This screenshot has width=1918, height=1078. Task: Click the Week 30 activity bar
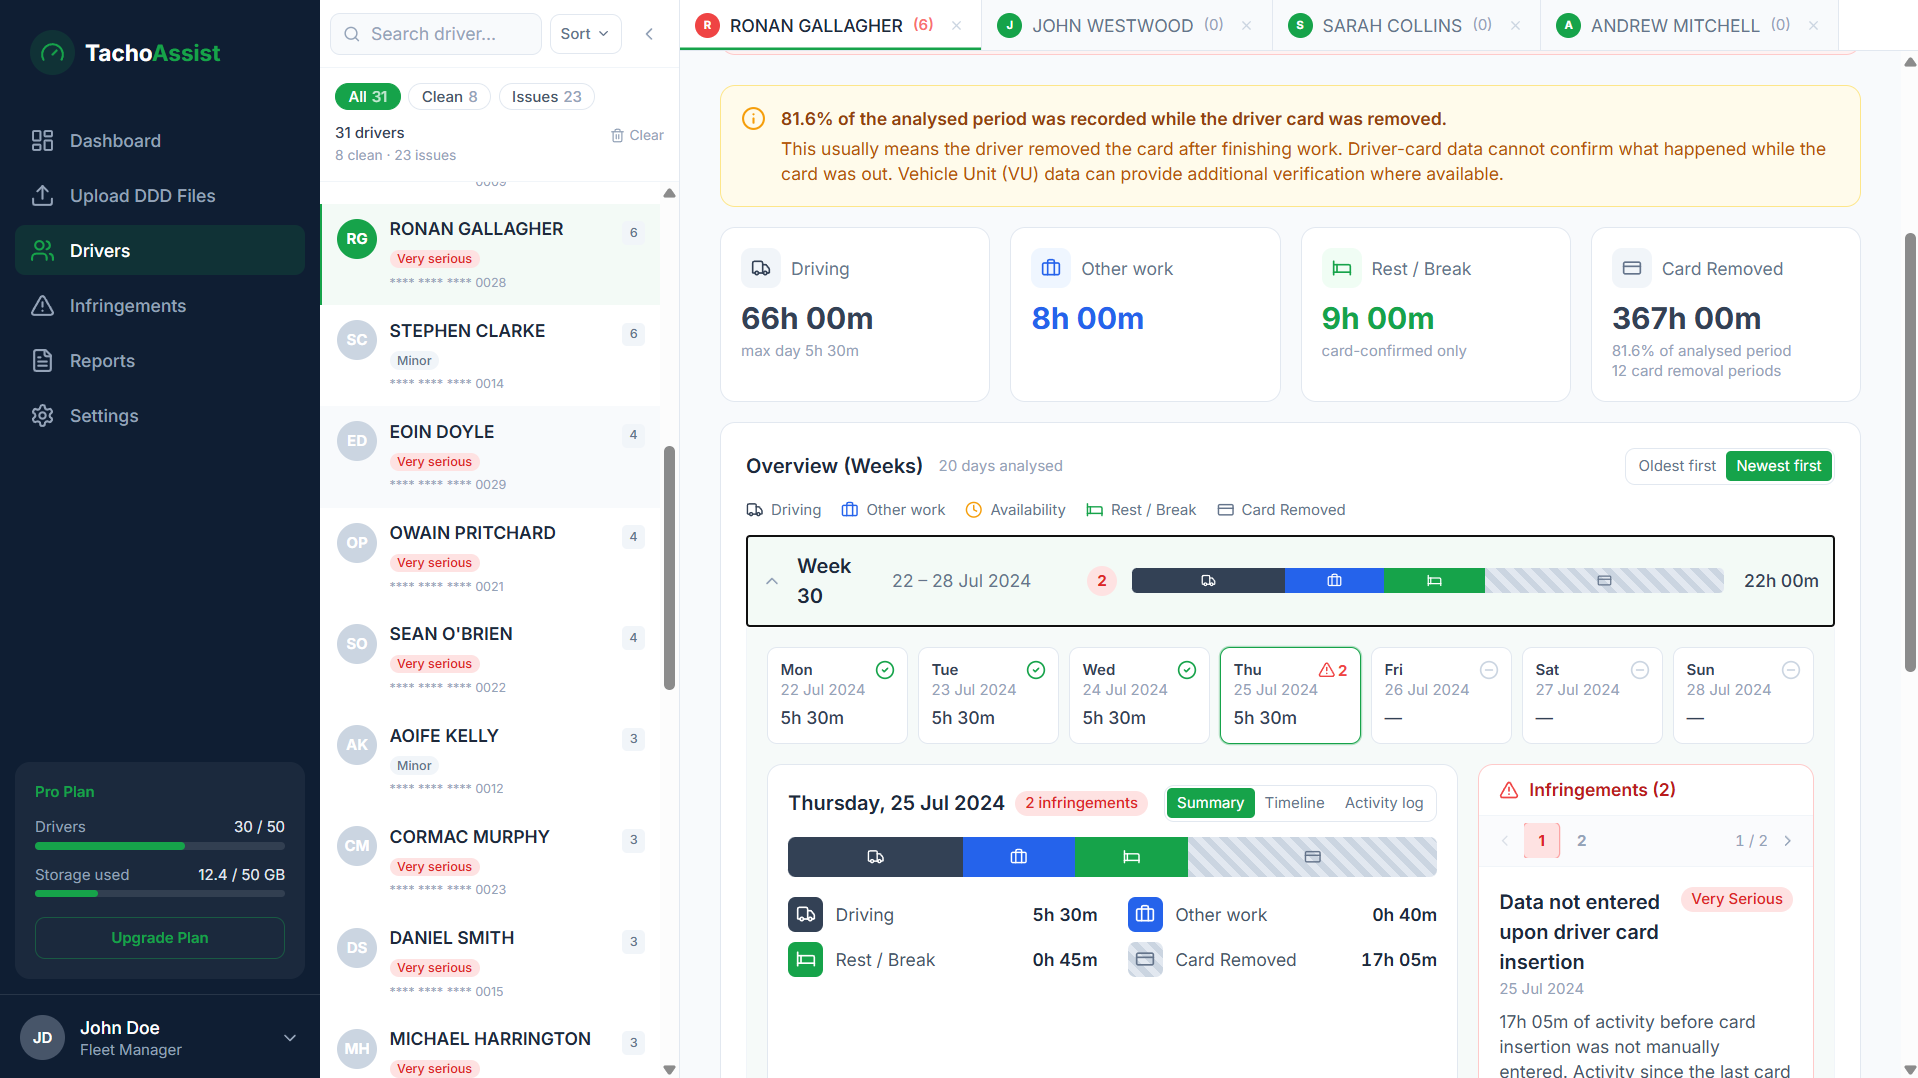(x=1427, y=581)
